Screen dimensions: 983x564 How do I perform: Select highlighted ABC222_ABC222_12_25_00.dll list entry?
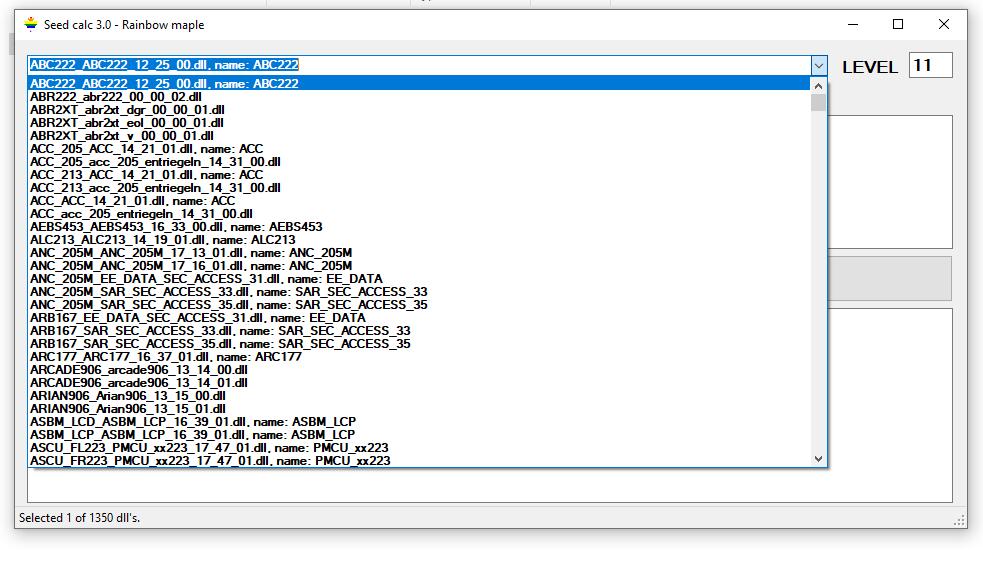pos(164,84)
